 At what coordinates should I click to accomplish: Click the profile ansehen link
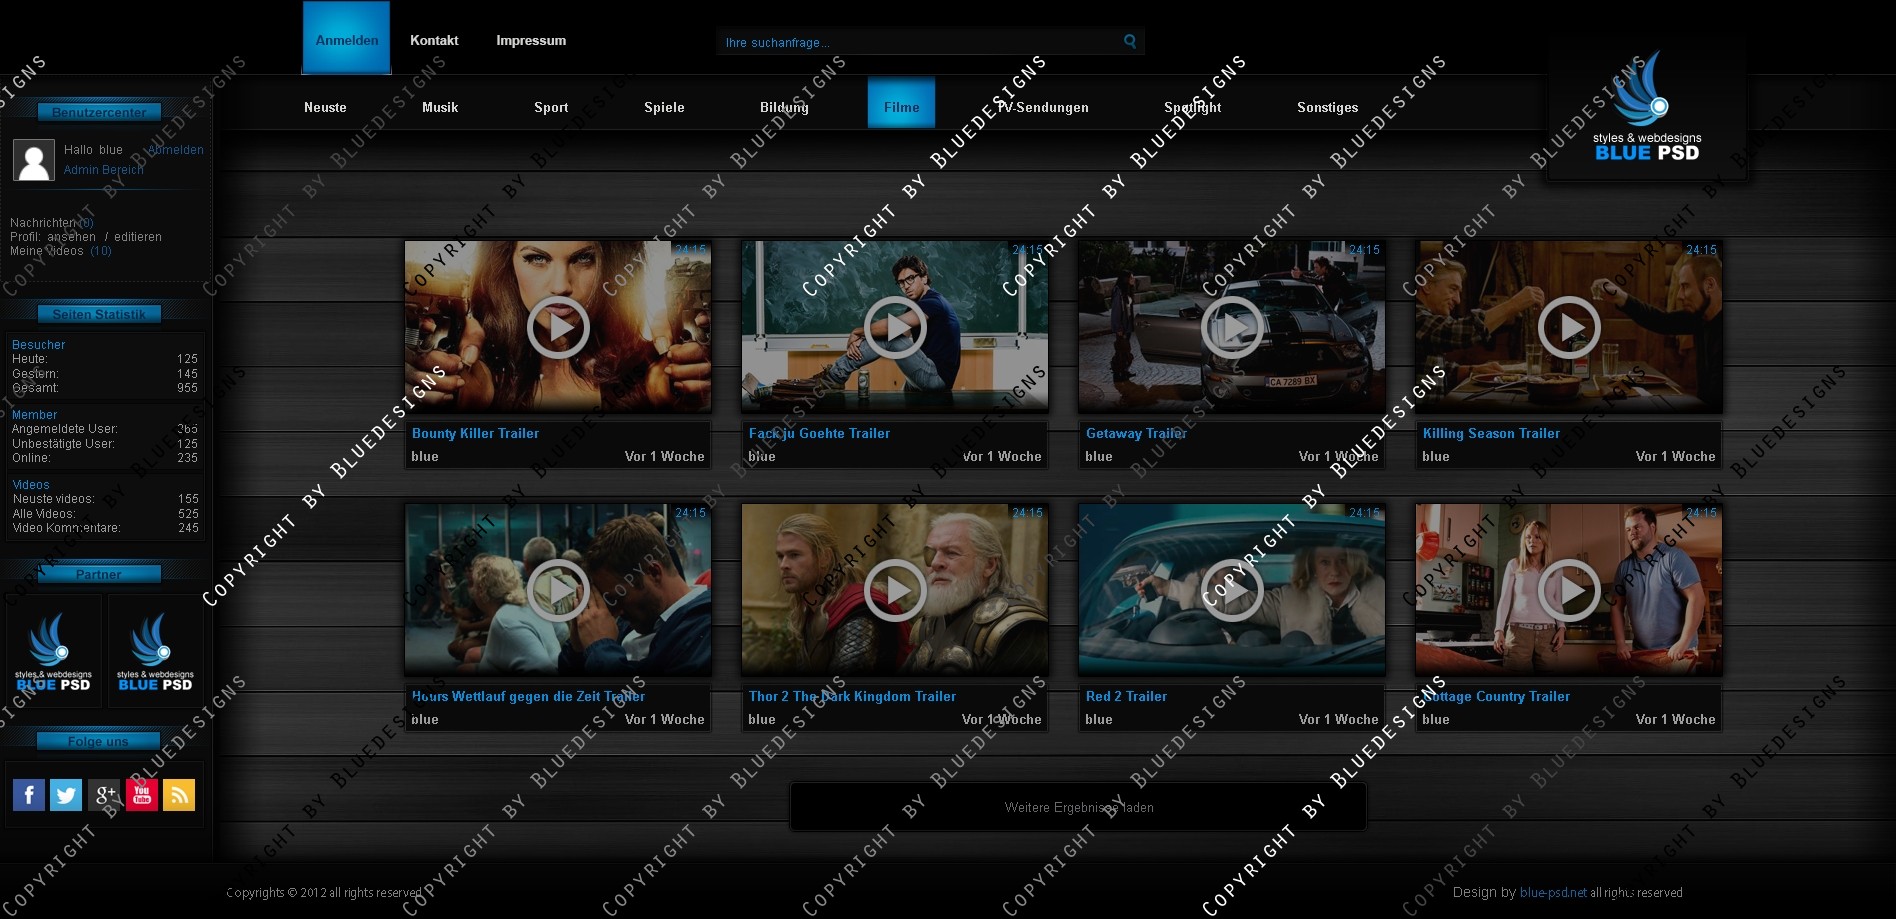coord(72,237)
